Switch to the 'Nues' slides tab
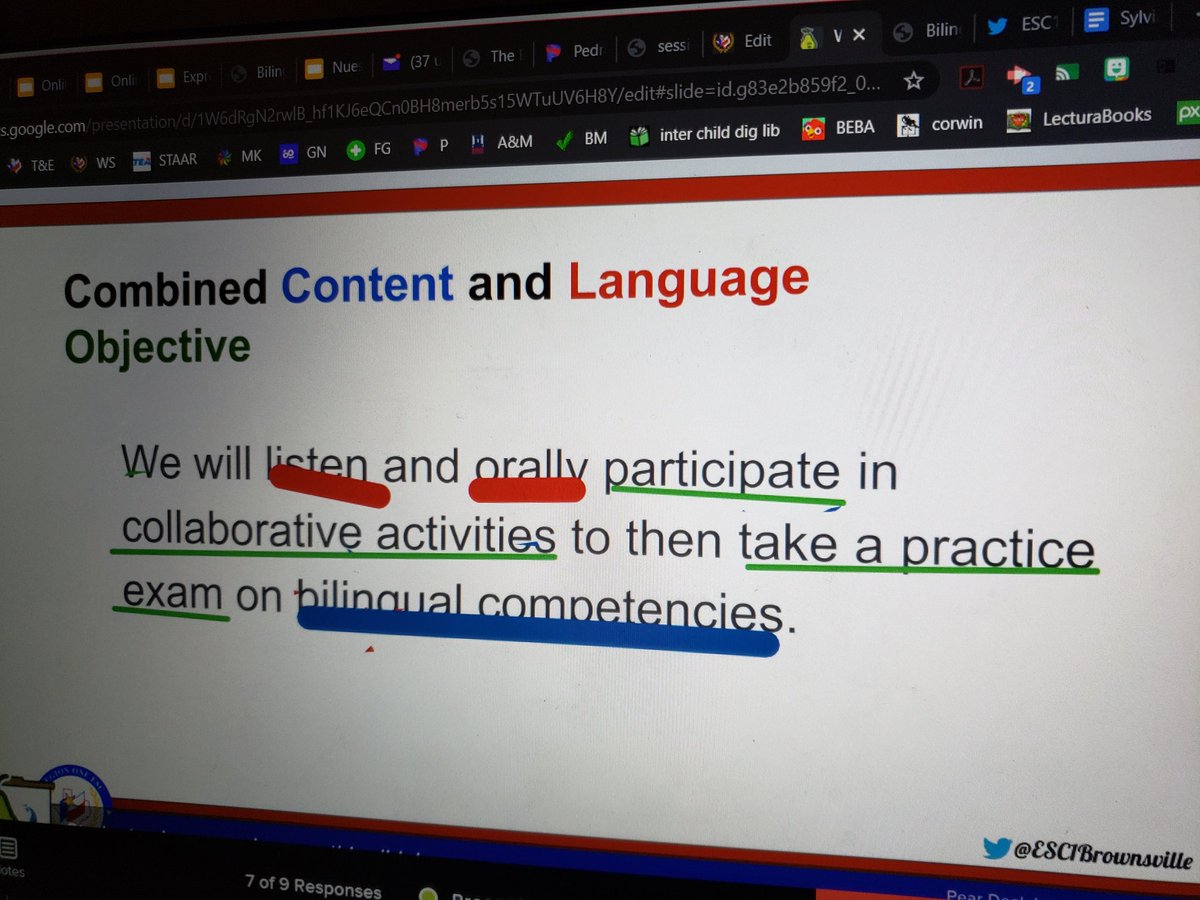Viewport: 1200px width, 900px height. (x=334, y=68)
